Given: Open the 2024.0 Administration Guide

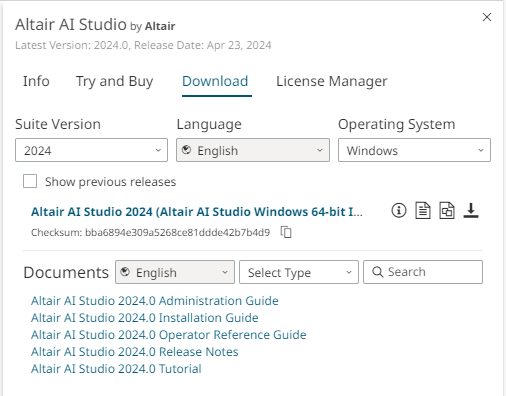Looking at the screenshot, I should click(x=155, y=301).
